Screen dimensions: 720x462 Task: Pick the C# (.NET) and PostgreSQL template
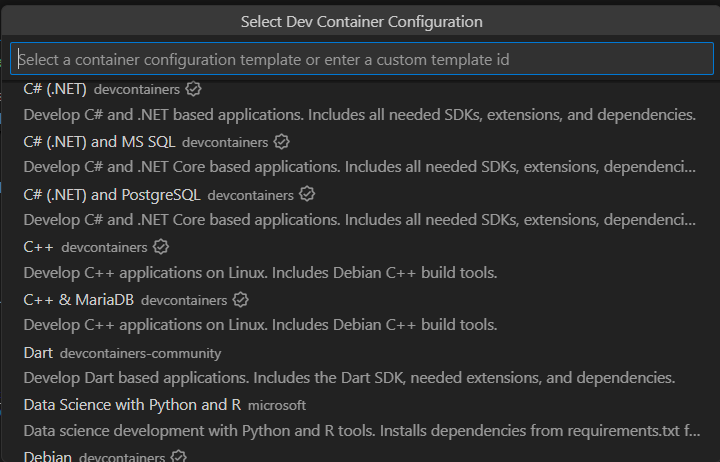click(x=112, y=194)
